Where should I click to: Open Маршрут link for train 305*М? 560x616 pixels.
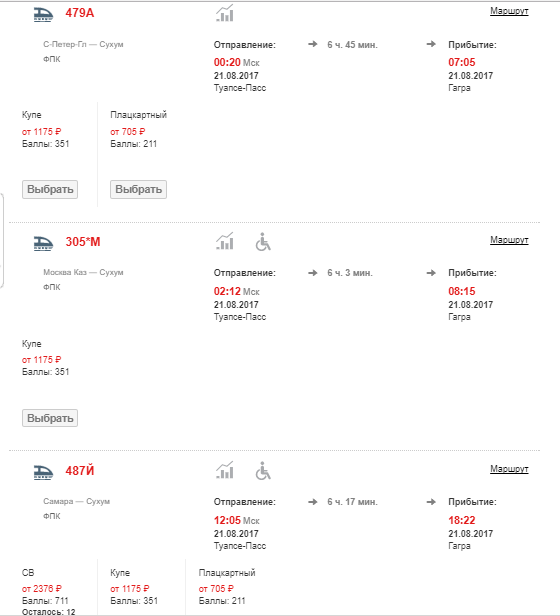coord(509,240)
